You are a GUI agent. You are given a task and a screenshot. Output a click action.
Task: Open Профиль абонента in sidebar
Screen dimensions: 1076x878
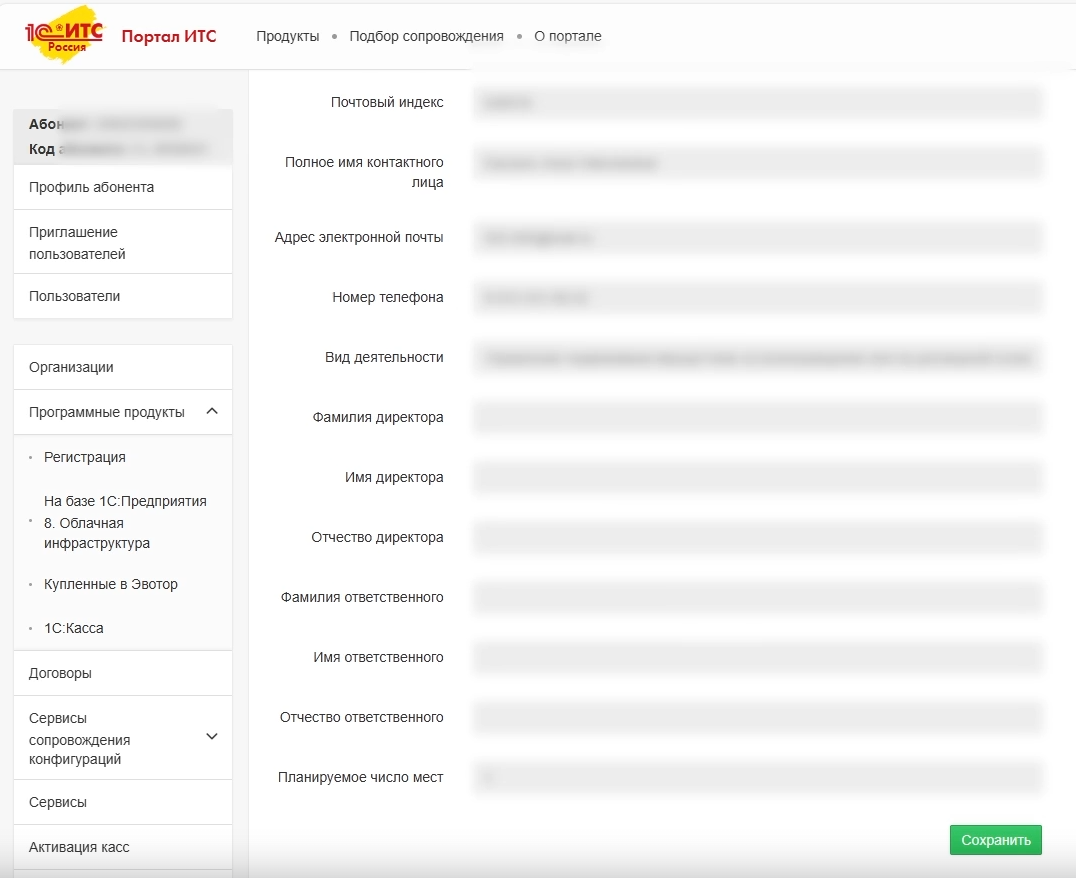[x=91, y=187]
